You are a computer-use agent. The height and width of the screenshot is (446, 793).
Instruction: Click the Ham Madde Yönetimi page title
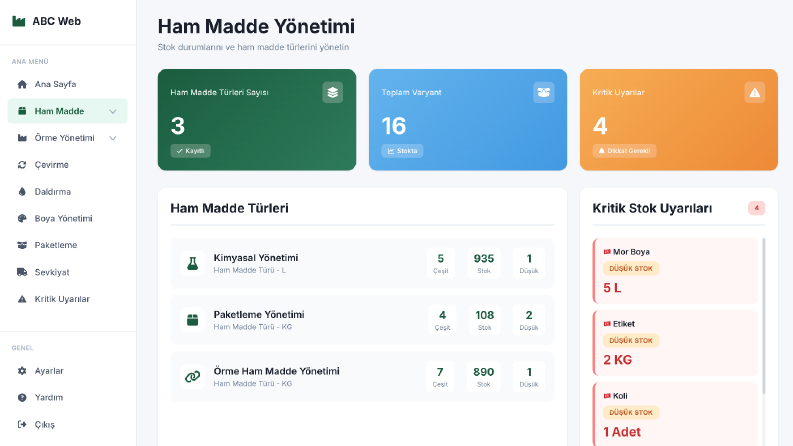256,26
